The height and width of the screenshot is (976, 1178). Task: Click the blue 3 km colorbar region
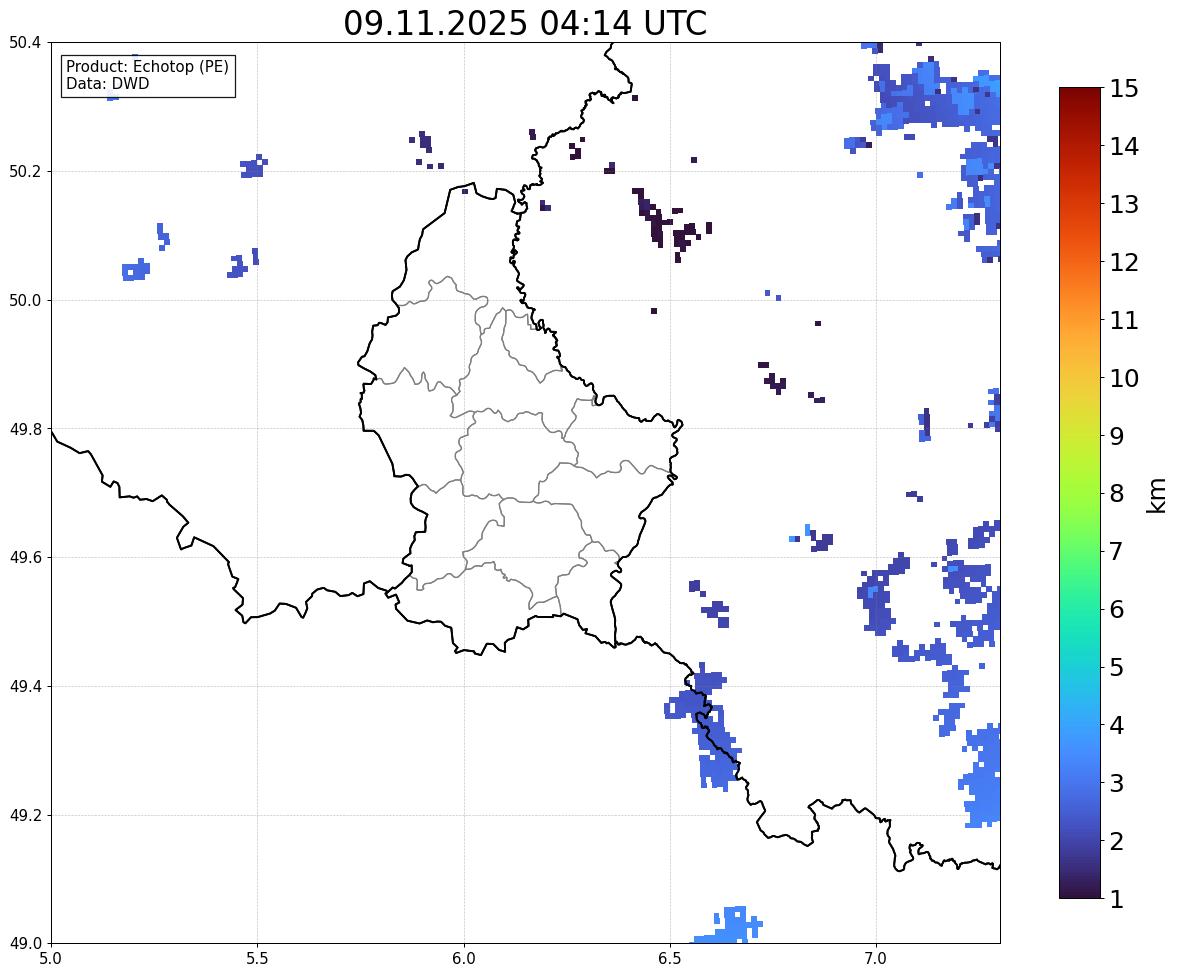click(1080, 783)
